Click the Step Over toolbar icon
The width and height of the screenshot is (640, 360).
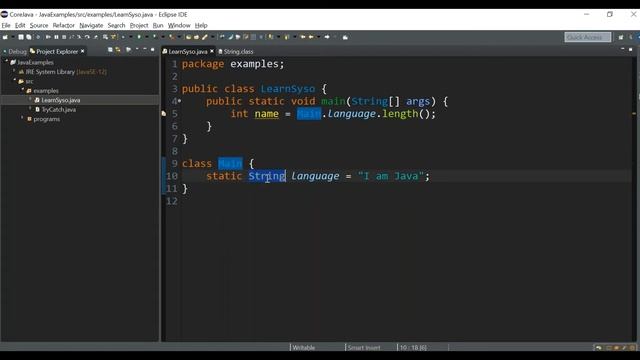coord(87,37)
